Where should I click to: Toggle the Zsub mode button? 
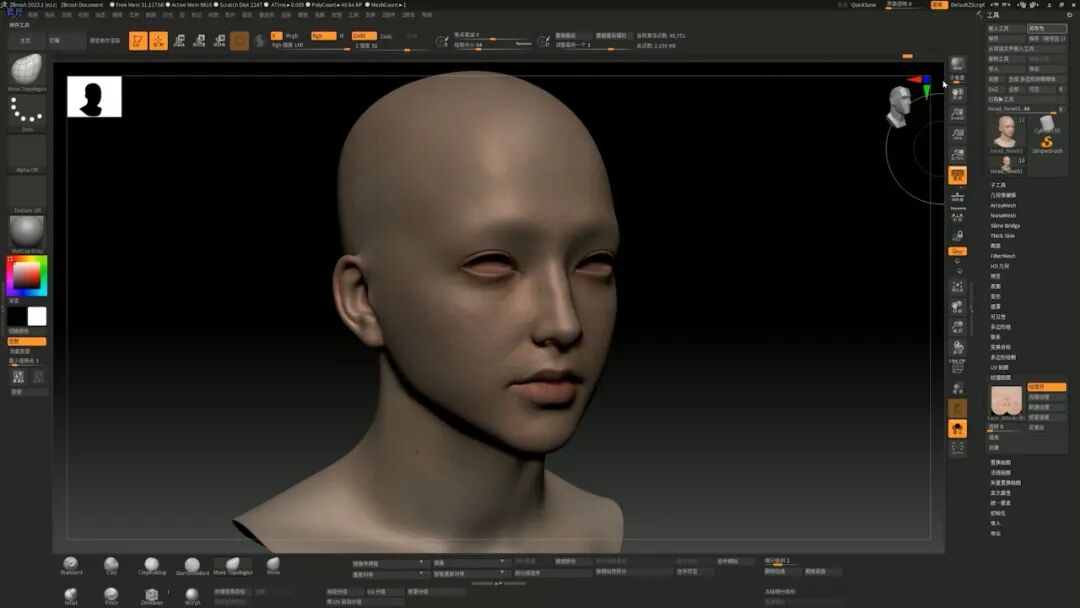point(386,36)
